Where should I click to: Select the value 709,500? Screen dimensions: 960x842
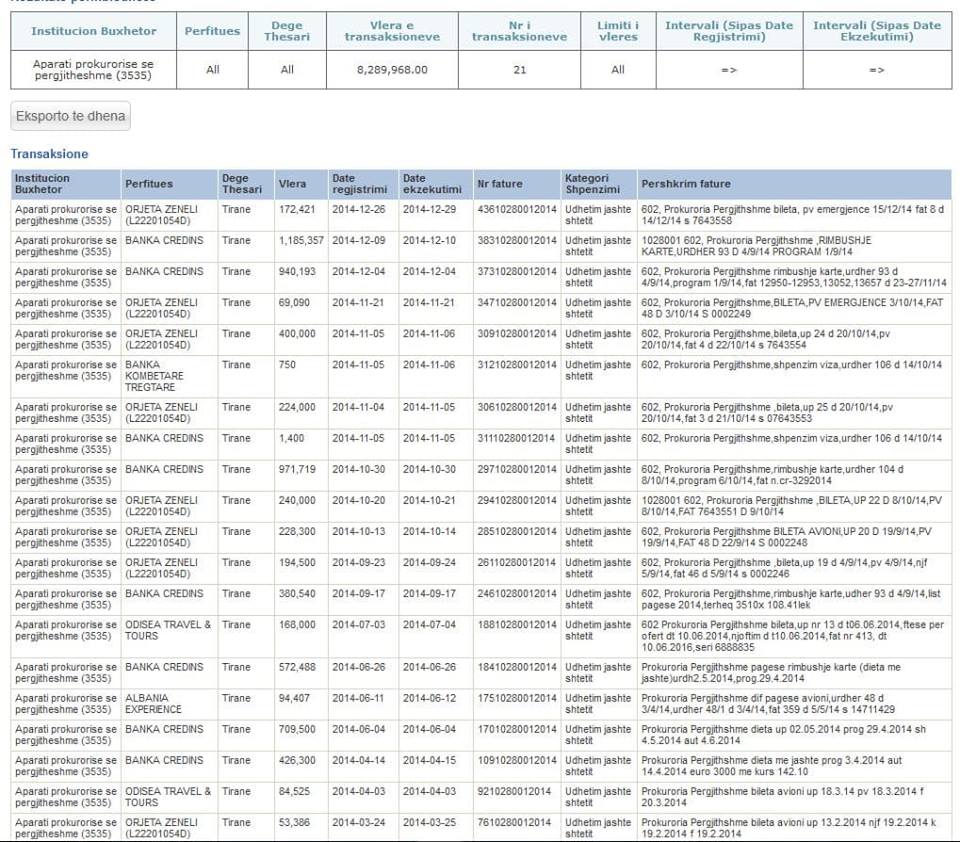click(x=297, y=729)
